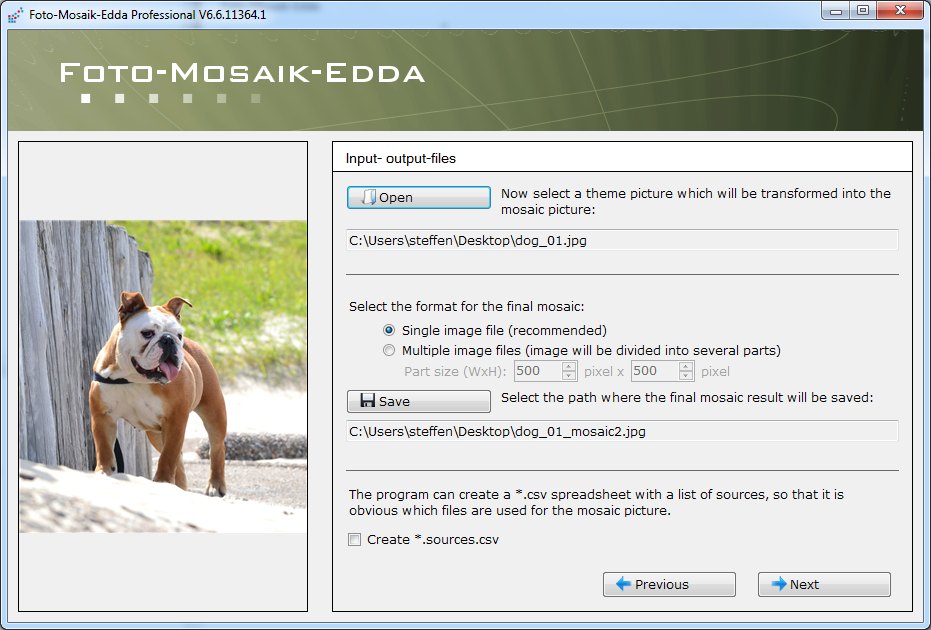Click the dog_01_mosaic2.jpg output path field

(622, 431)
